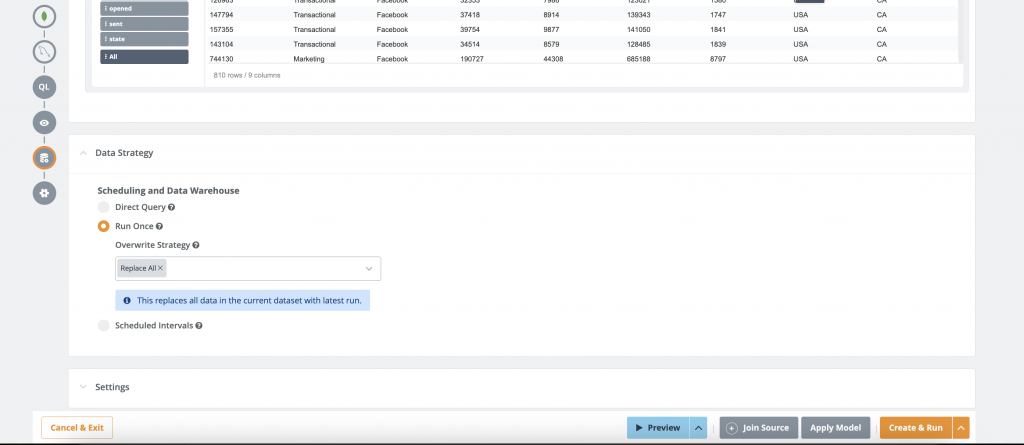Show help for Overwrite Strategy
The height and width of the screenshot is (445, 1024).
[196, 245]
